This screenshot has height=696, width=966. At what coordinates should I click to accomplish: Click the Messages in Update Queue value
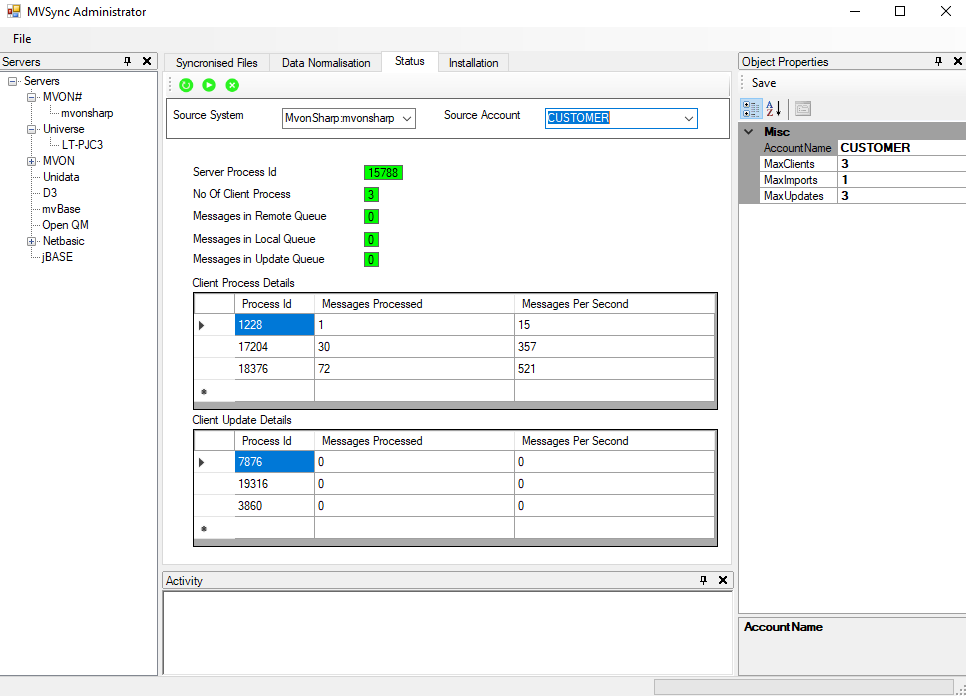371,260
